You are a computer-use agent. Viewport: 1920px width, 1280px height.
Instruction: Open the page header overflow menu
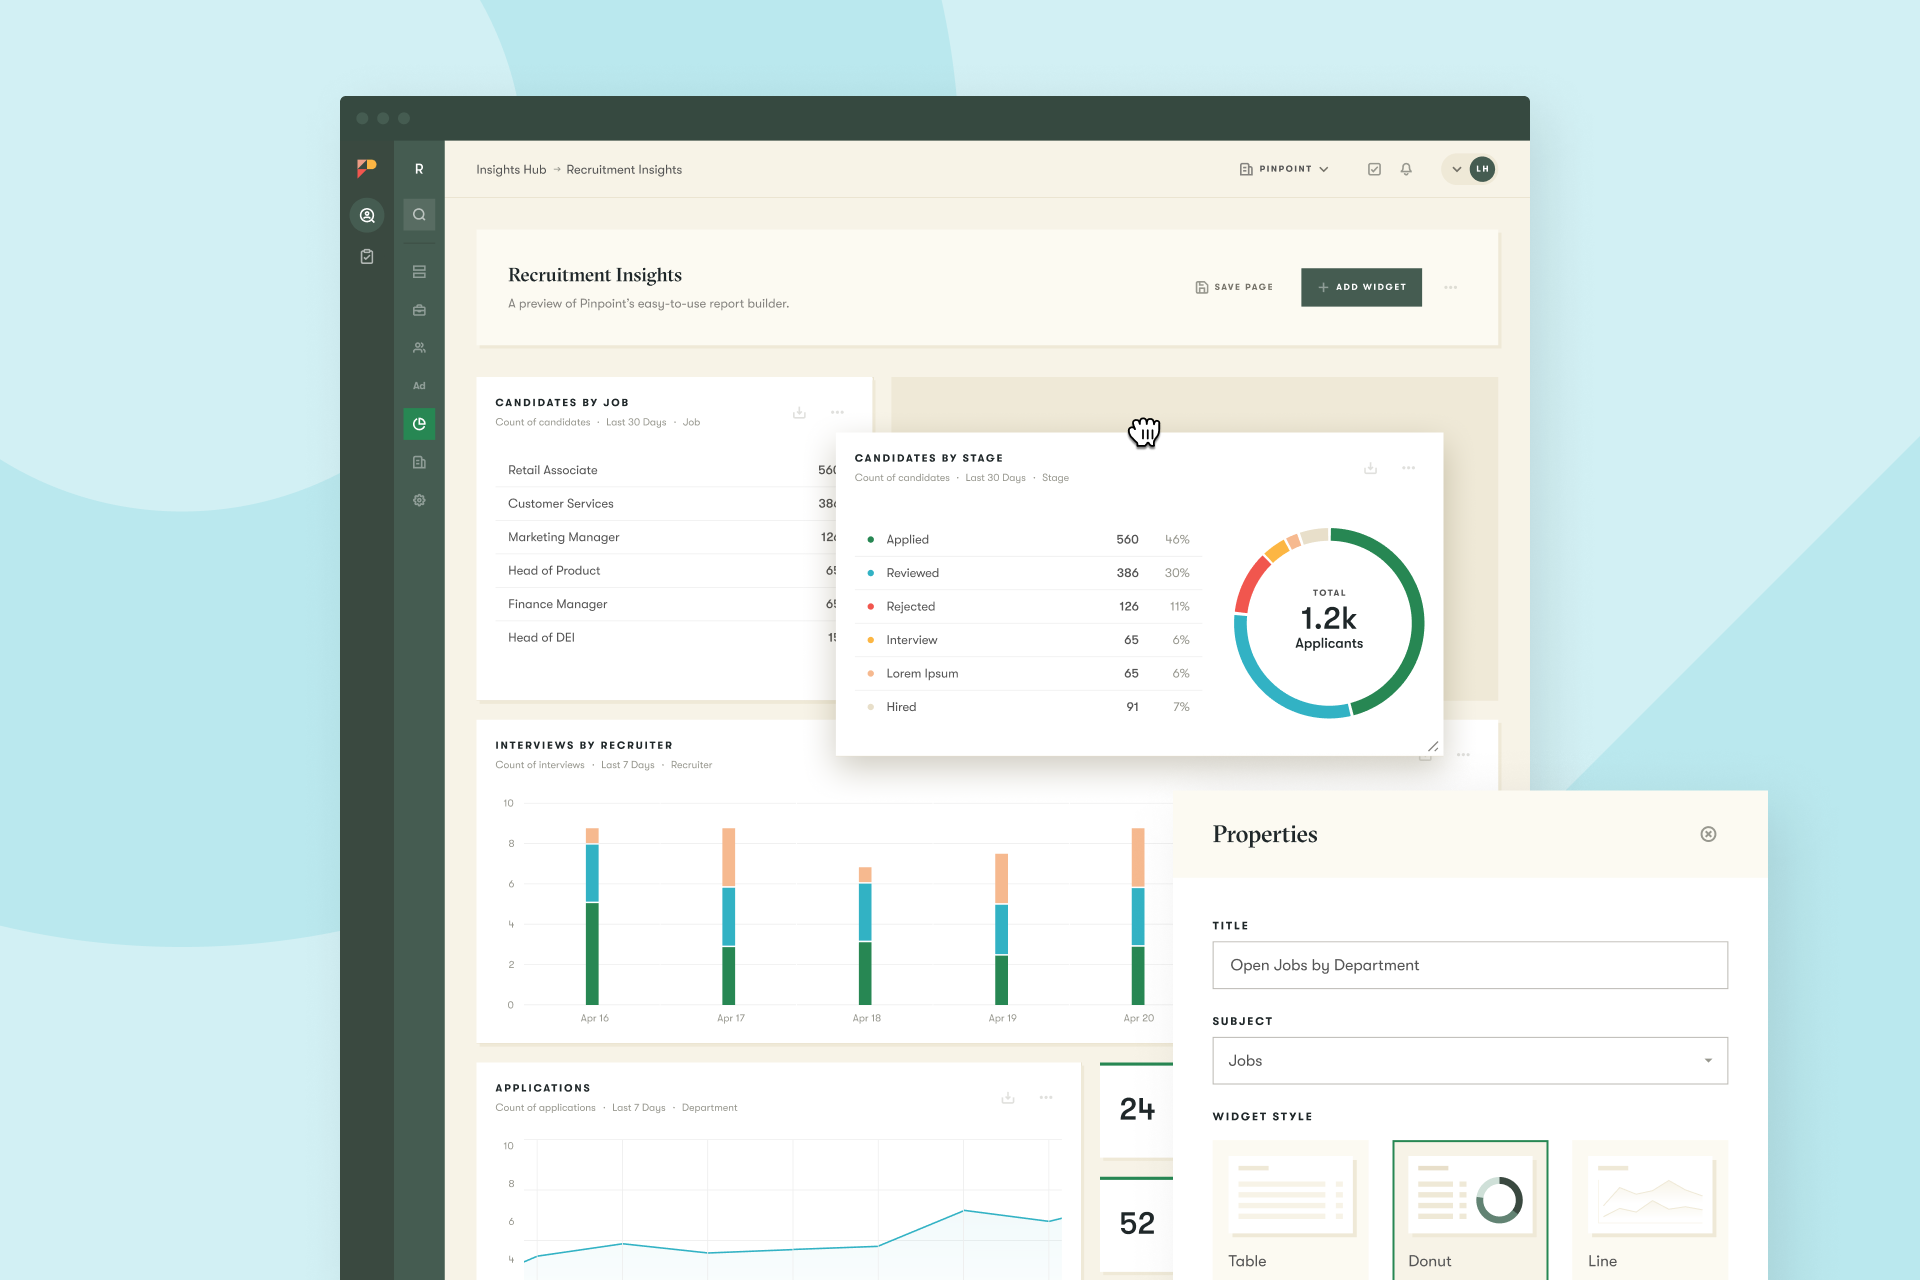(x=1451, y=287)
